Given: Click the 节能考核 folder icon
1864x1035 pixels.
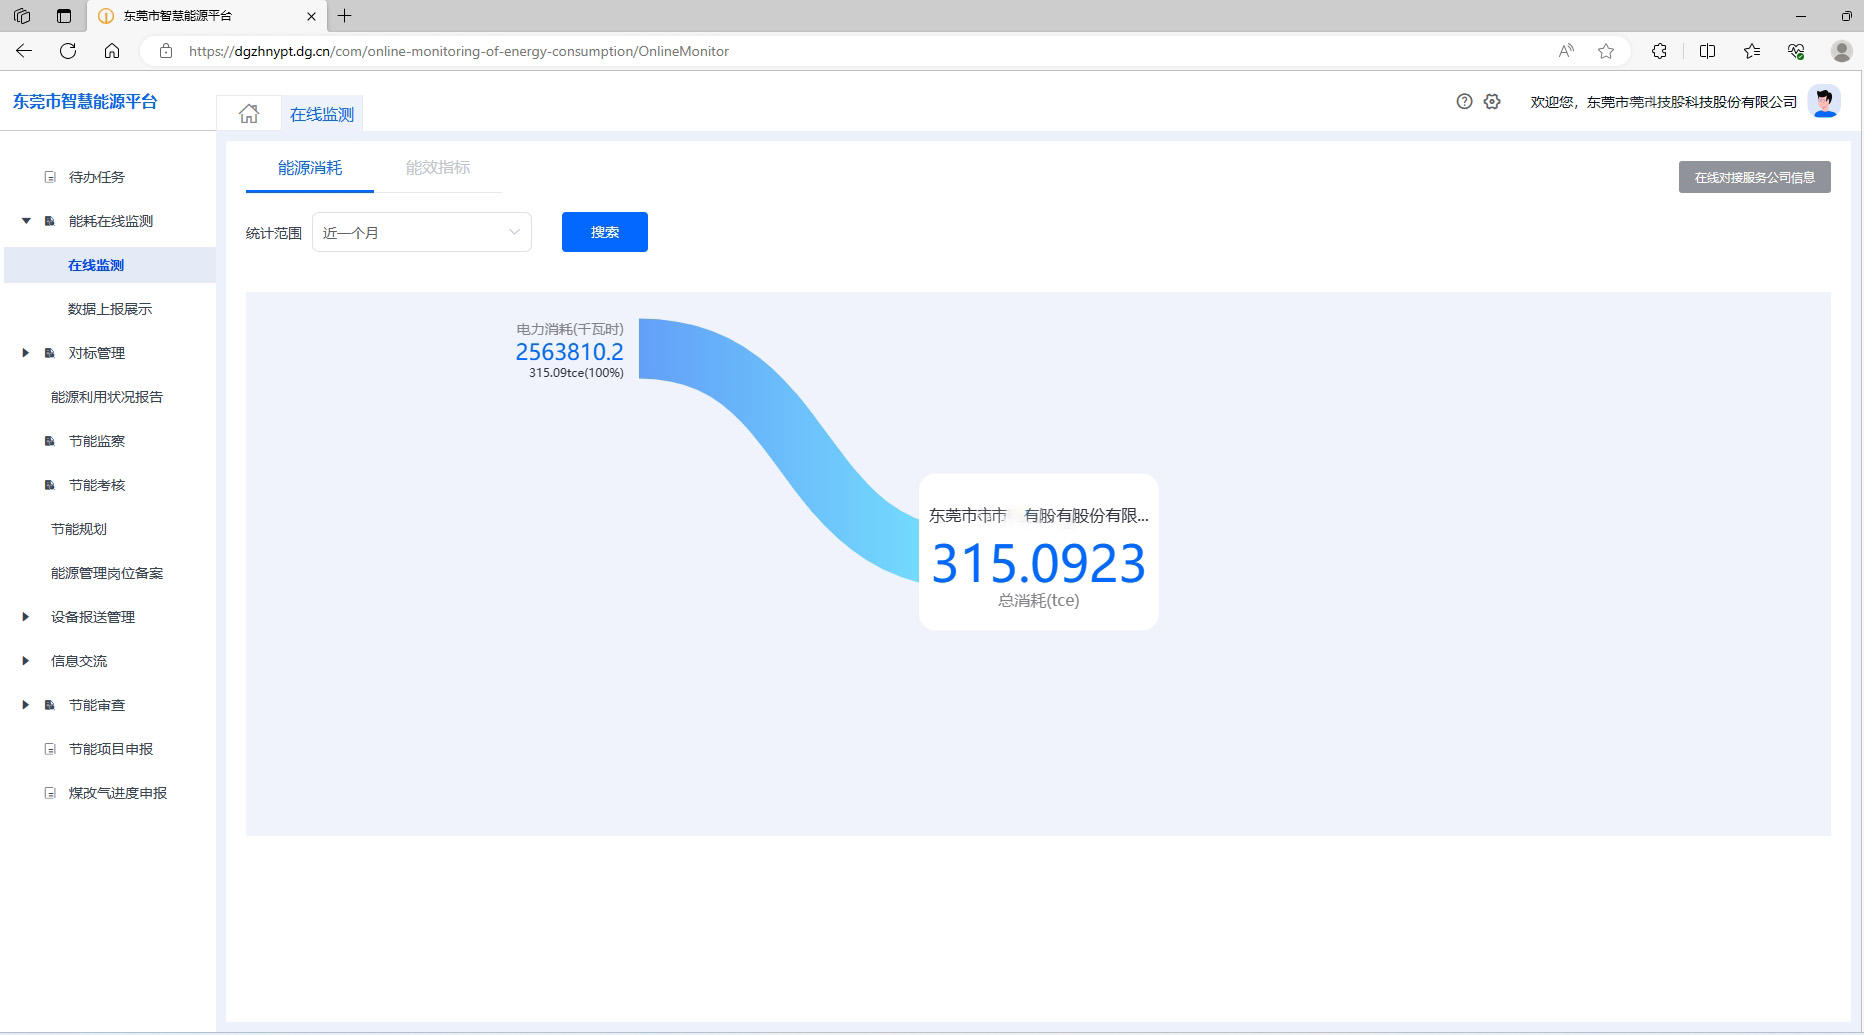Looking at the screenshot, I should tap(50, 485).
